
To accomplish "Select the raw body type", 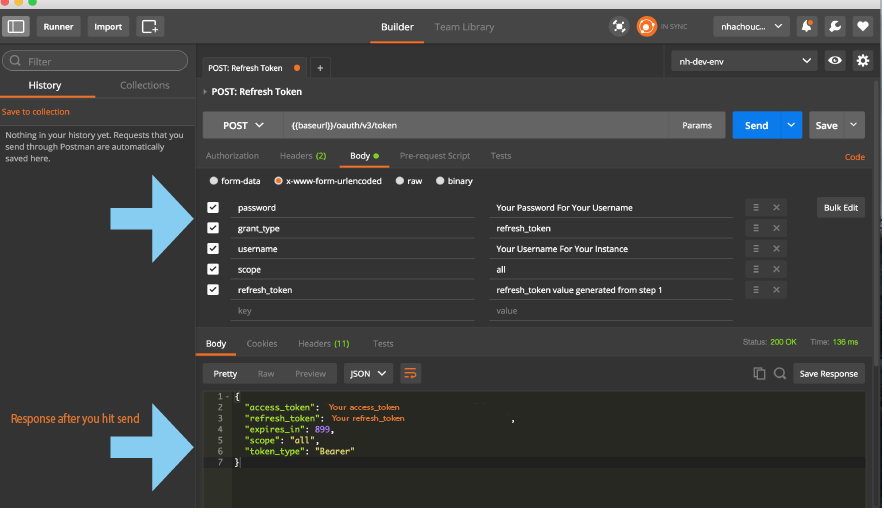I will 409,181.
